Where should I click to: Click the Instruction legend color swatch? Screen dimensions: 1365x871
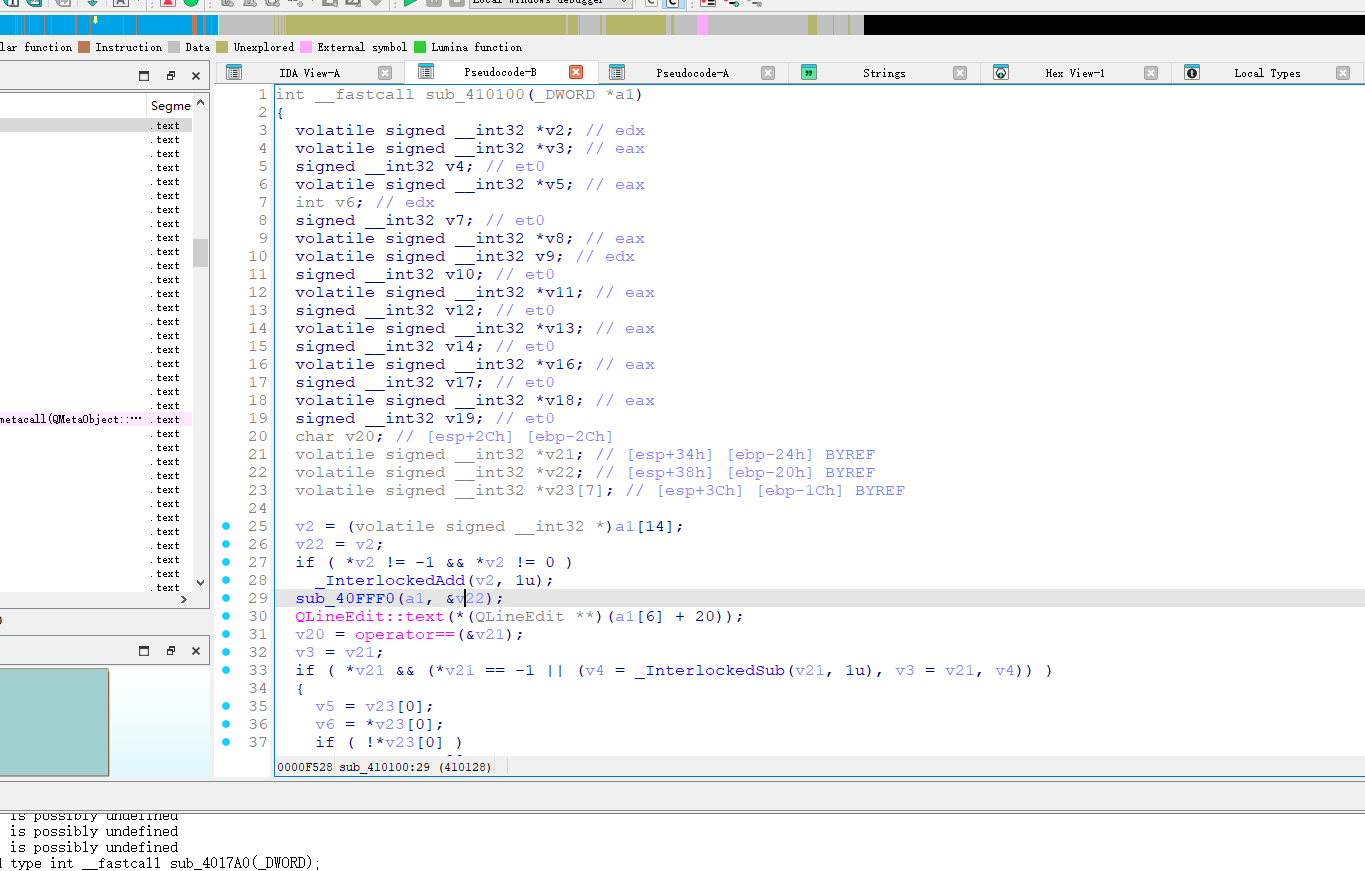(x=84, y=47)
